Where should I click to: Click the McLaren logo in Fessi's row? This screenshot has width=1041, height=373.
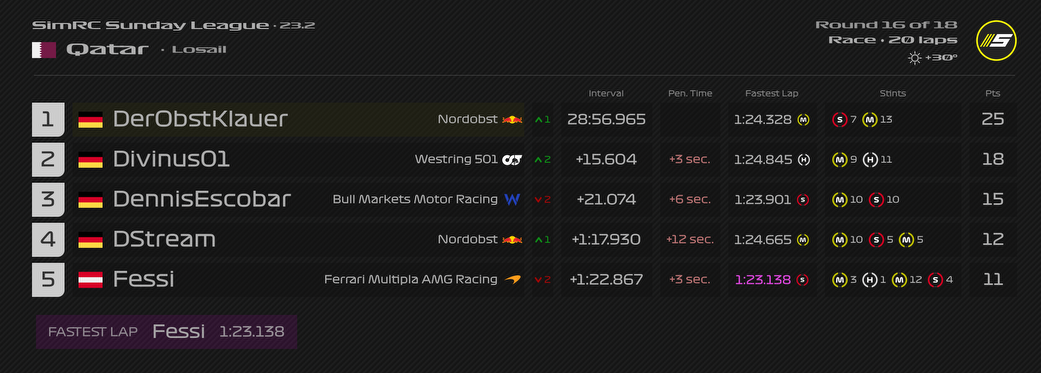click(x=513, y=279)
